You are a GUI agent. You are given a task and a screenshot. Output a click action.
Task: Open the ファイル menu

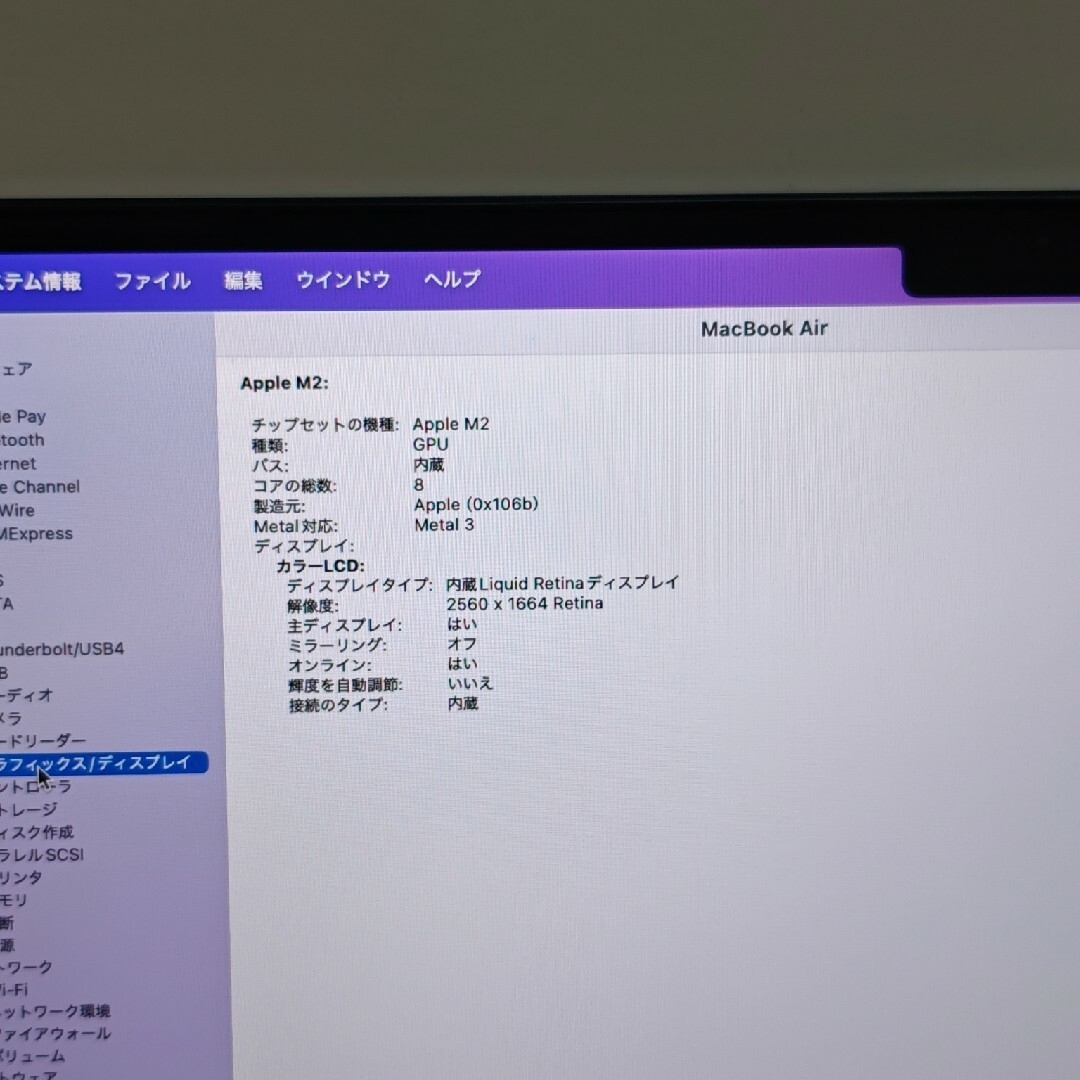152,281
